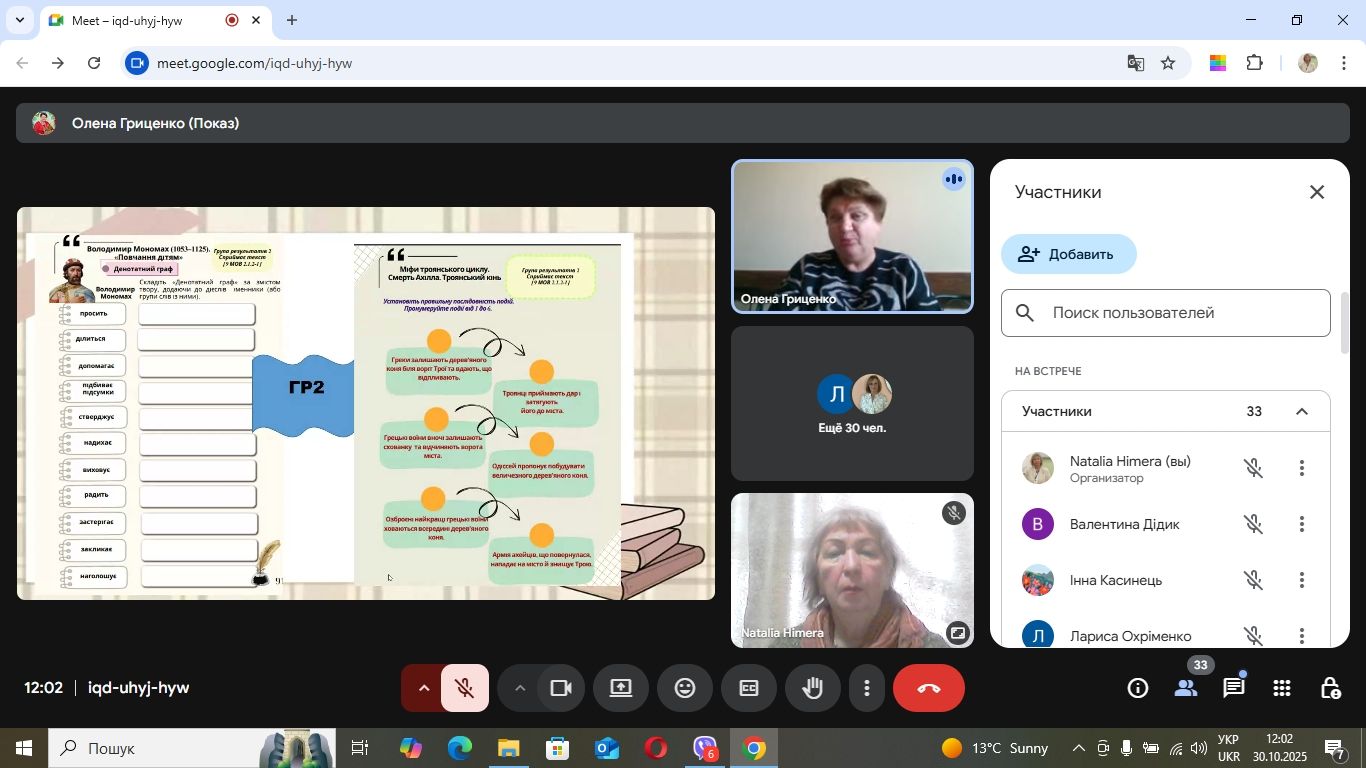This screenshot has width=1366, height=768.
Task: Expand video settings chevron beside camera
Action: pyautogui.click(x=520, y=688)
